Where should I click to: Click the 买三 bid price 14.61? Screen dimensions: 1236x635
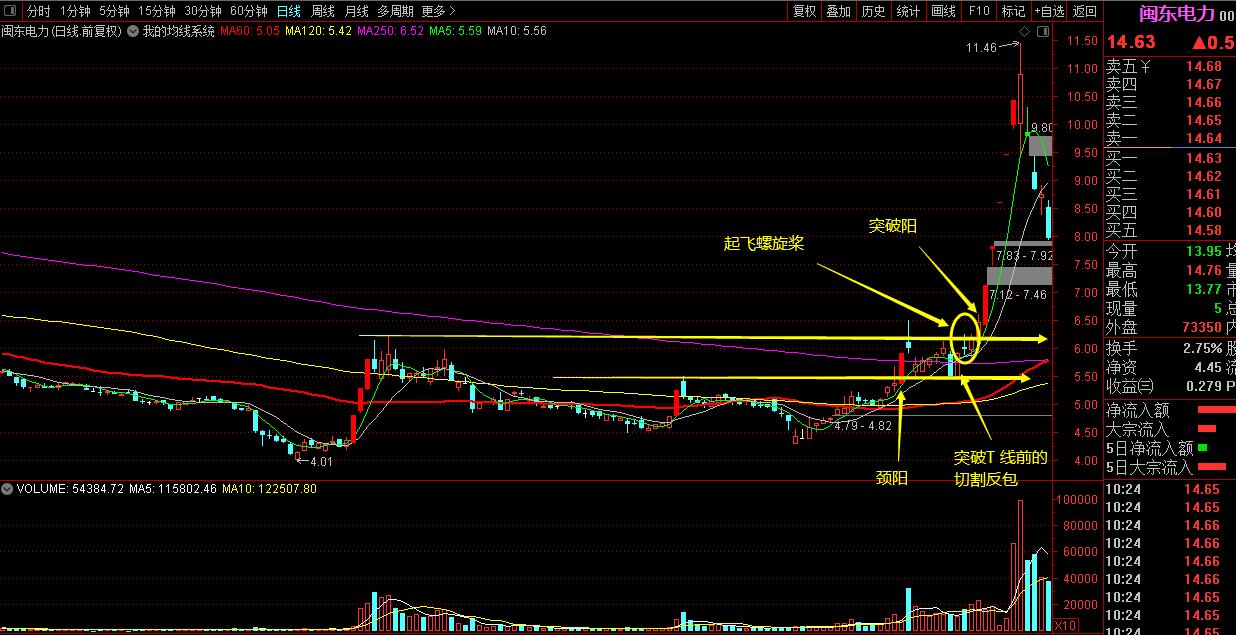[x=1203, y=195]
